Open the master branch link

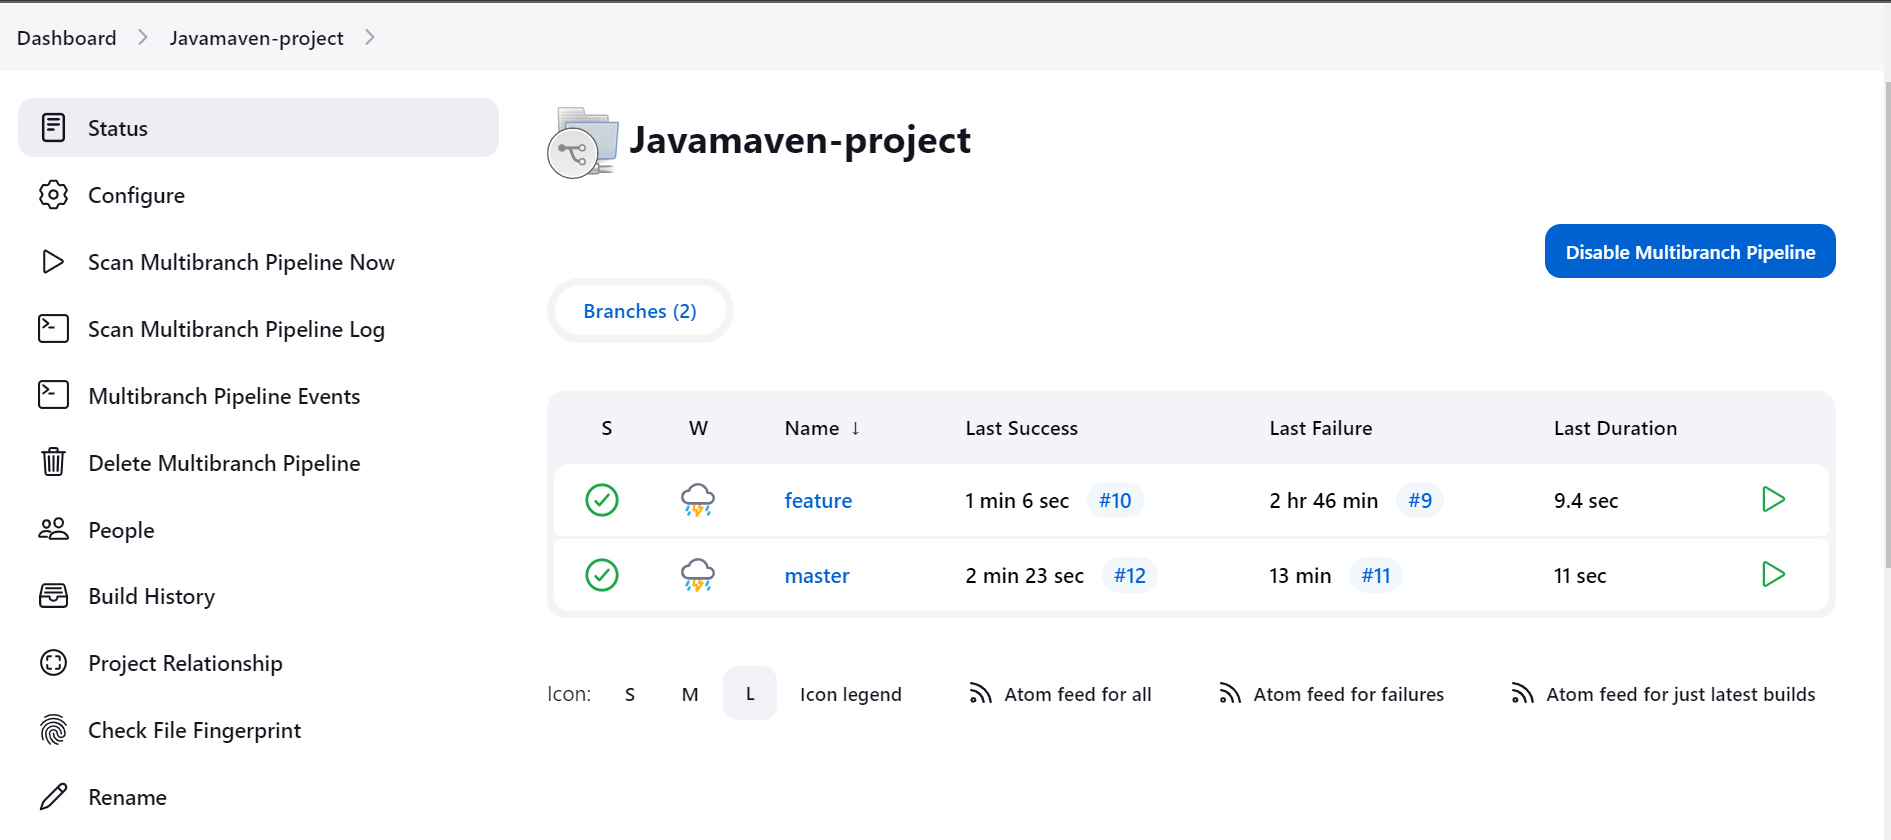pos(817,575)
